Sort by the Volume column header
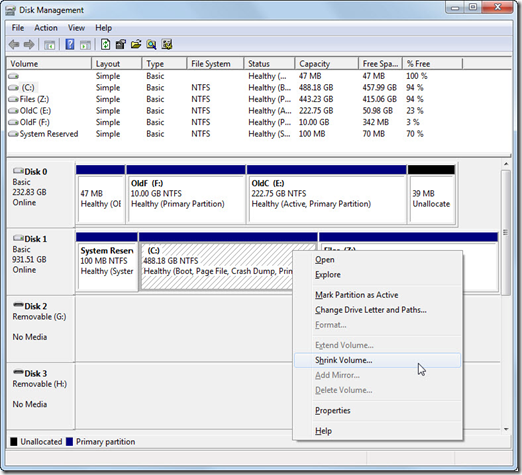This screenshot has height=475, width=522. (x=49, y=64)
